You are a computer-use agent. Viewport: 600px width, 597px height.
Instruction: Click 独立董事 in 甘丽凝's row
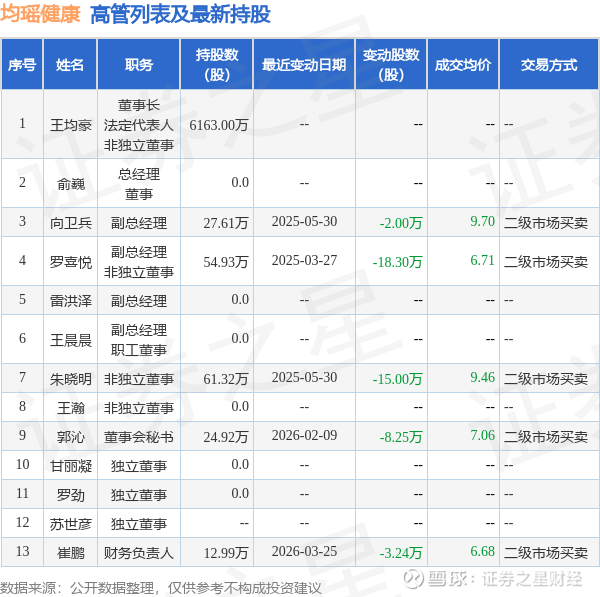pos(139,465)
